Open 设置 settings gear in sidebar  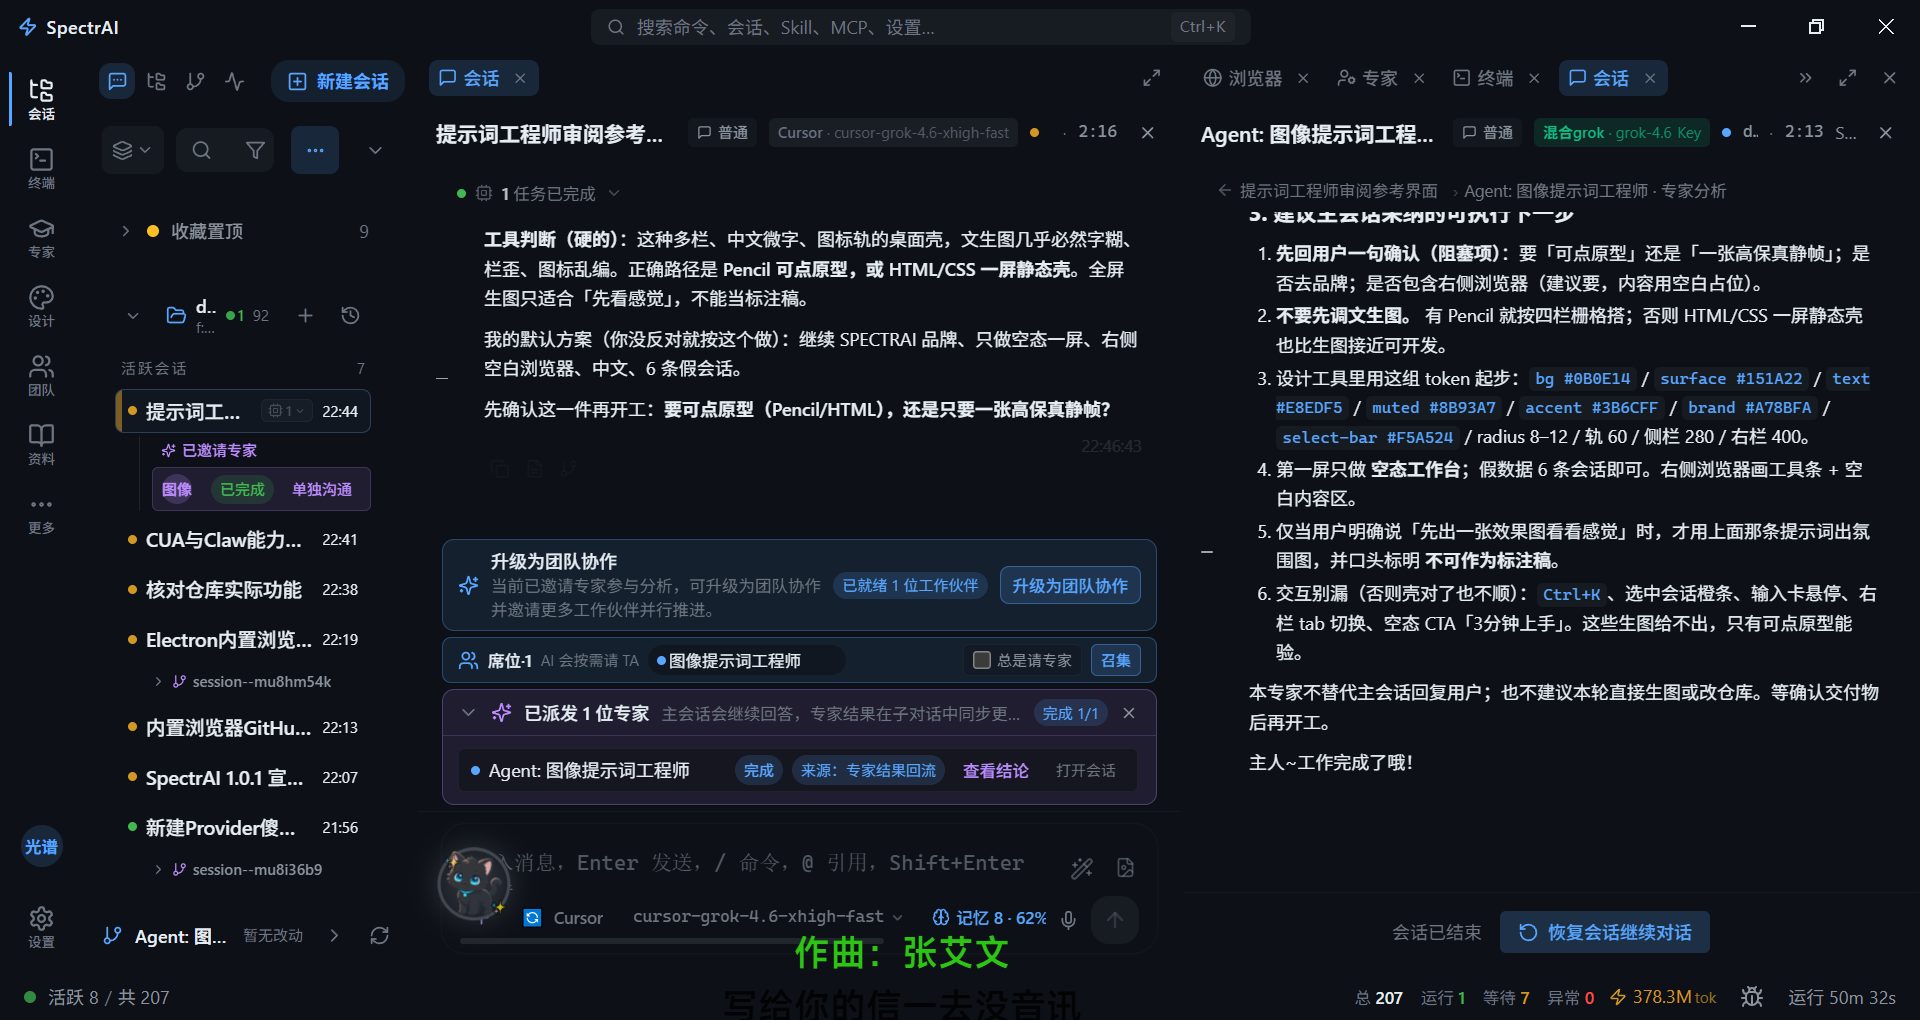[41, 927]
